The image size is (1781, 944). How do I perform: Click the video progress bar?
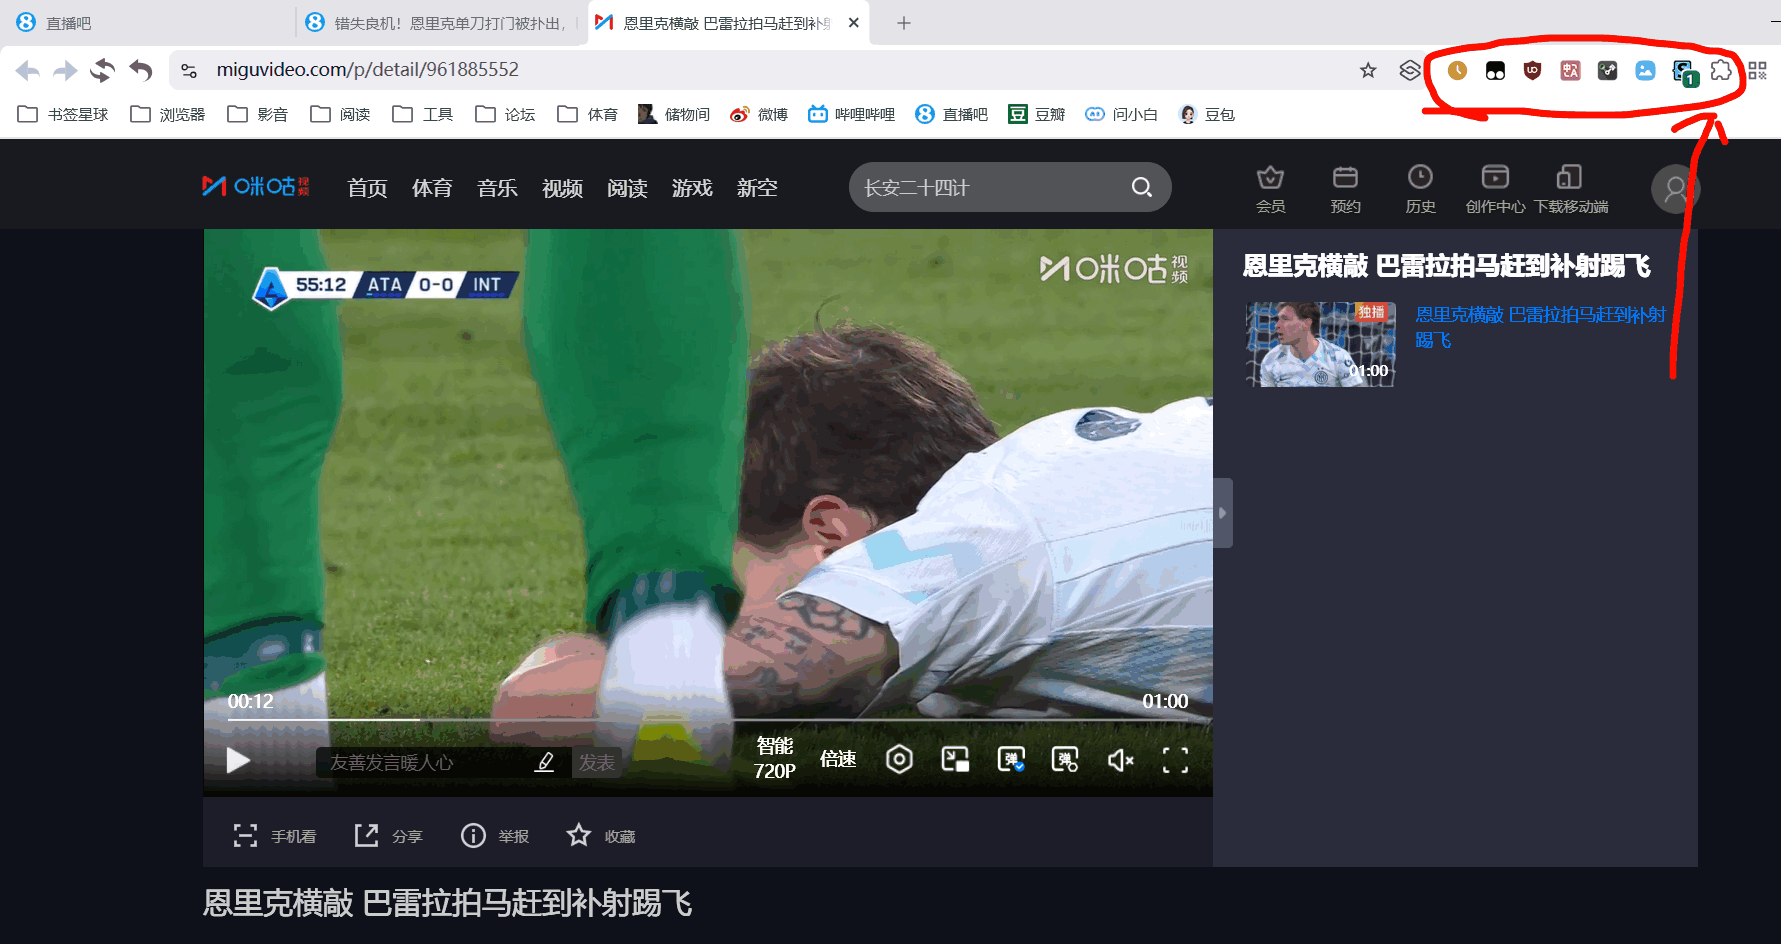pos(700,719)
